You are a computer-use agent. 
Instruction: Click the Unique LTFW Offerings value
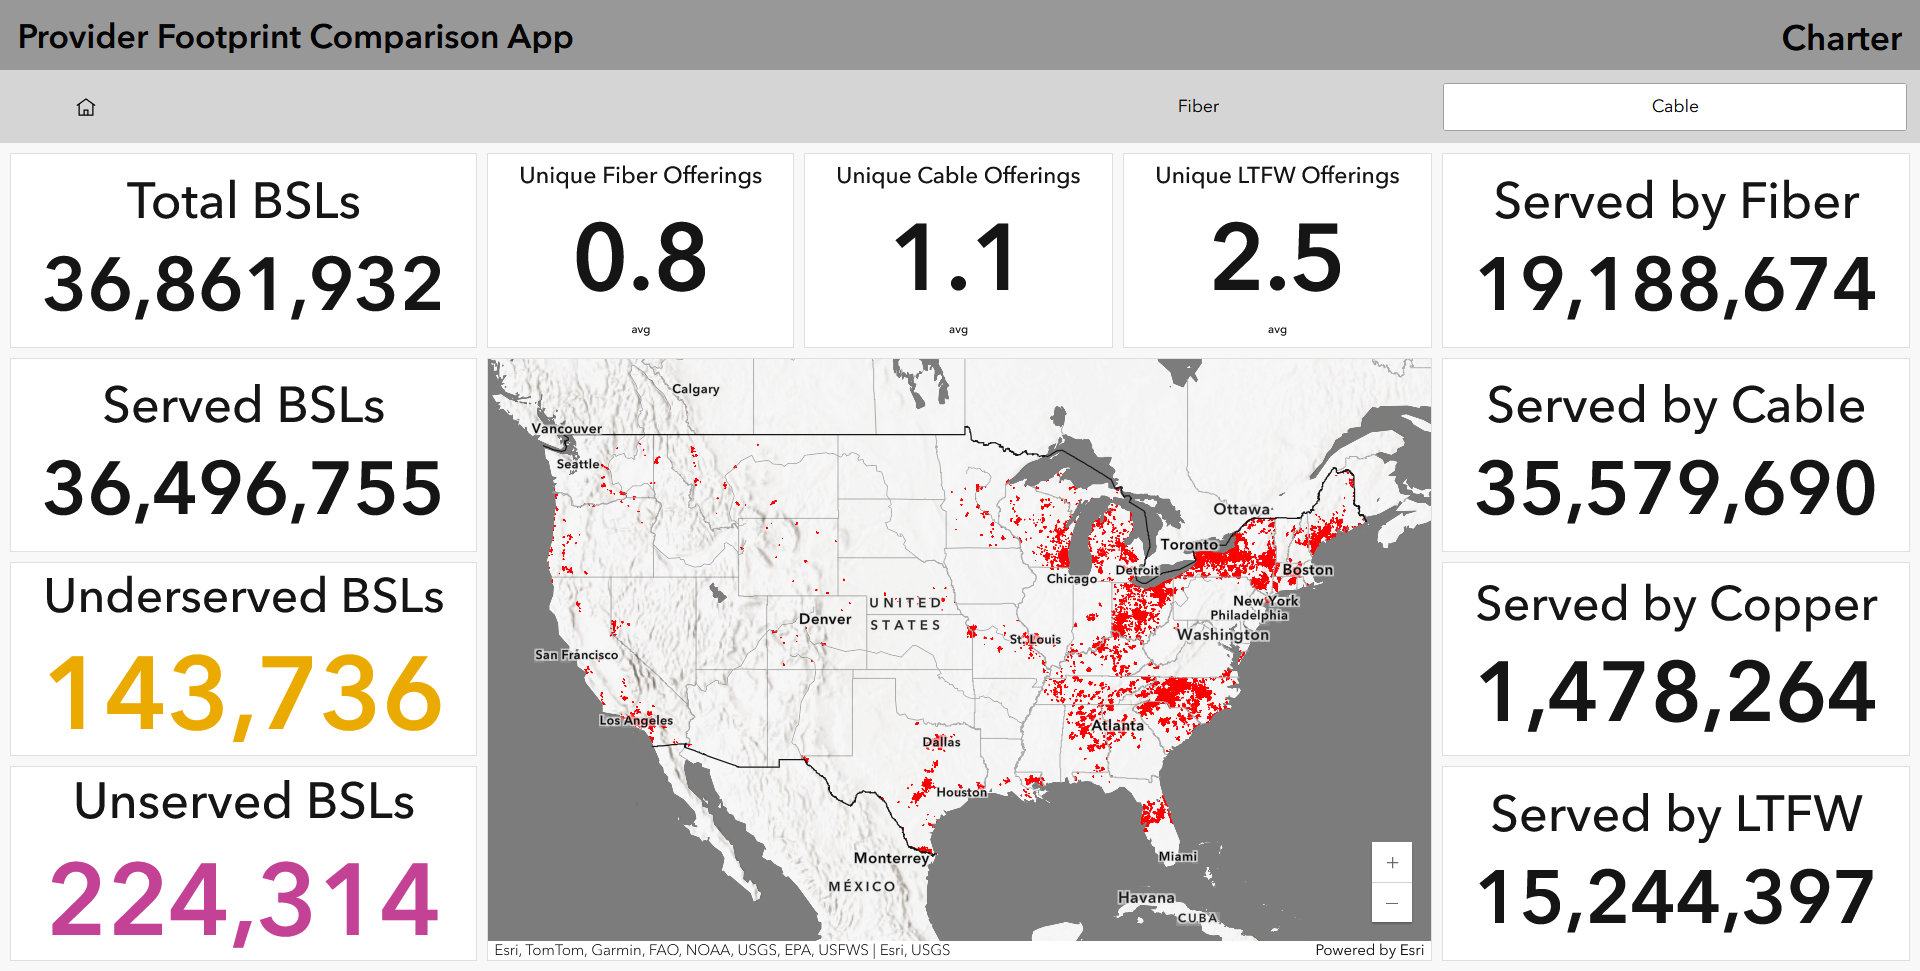[1277, 258]
